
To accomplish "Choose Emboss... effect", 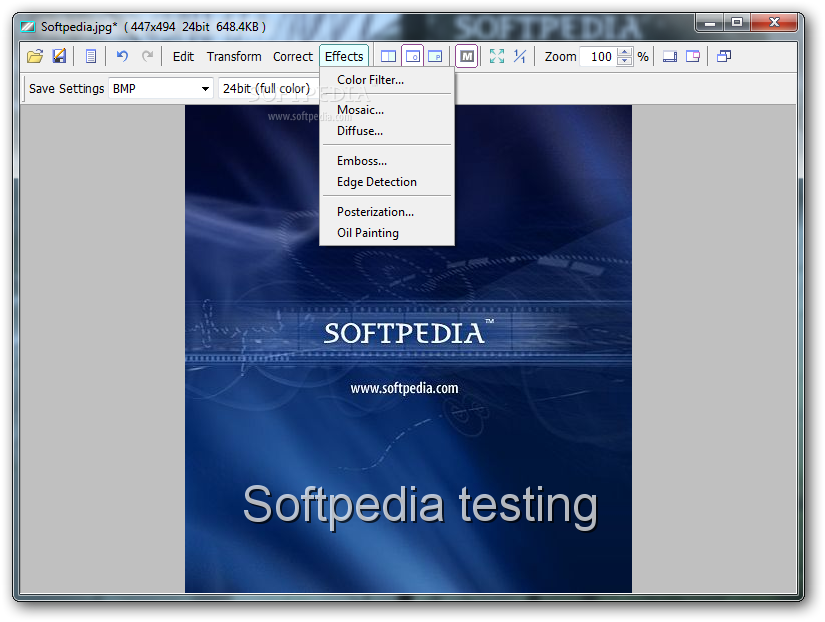I will click(387, 161).
